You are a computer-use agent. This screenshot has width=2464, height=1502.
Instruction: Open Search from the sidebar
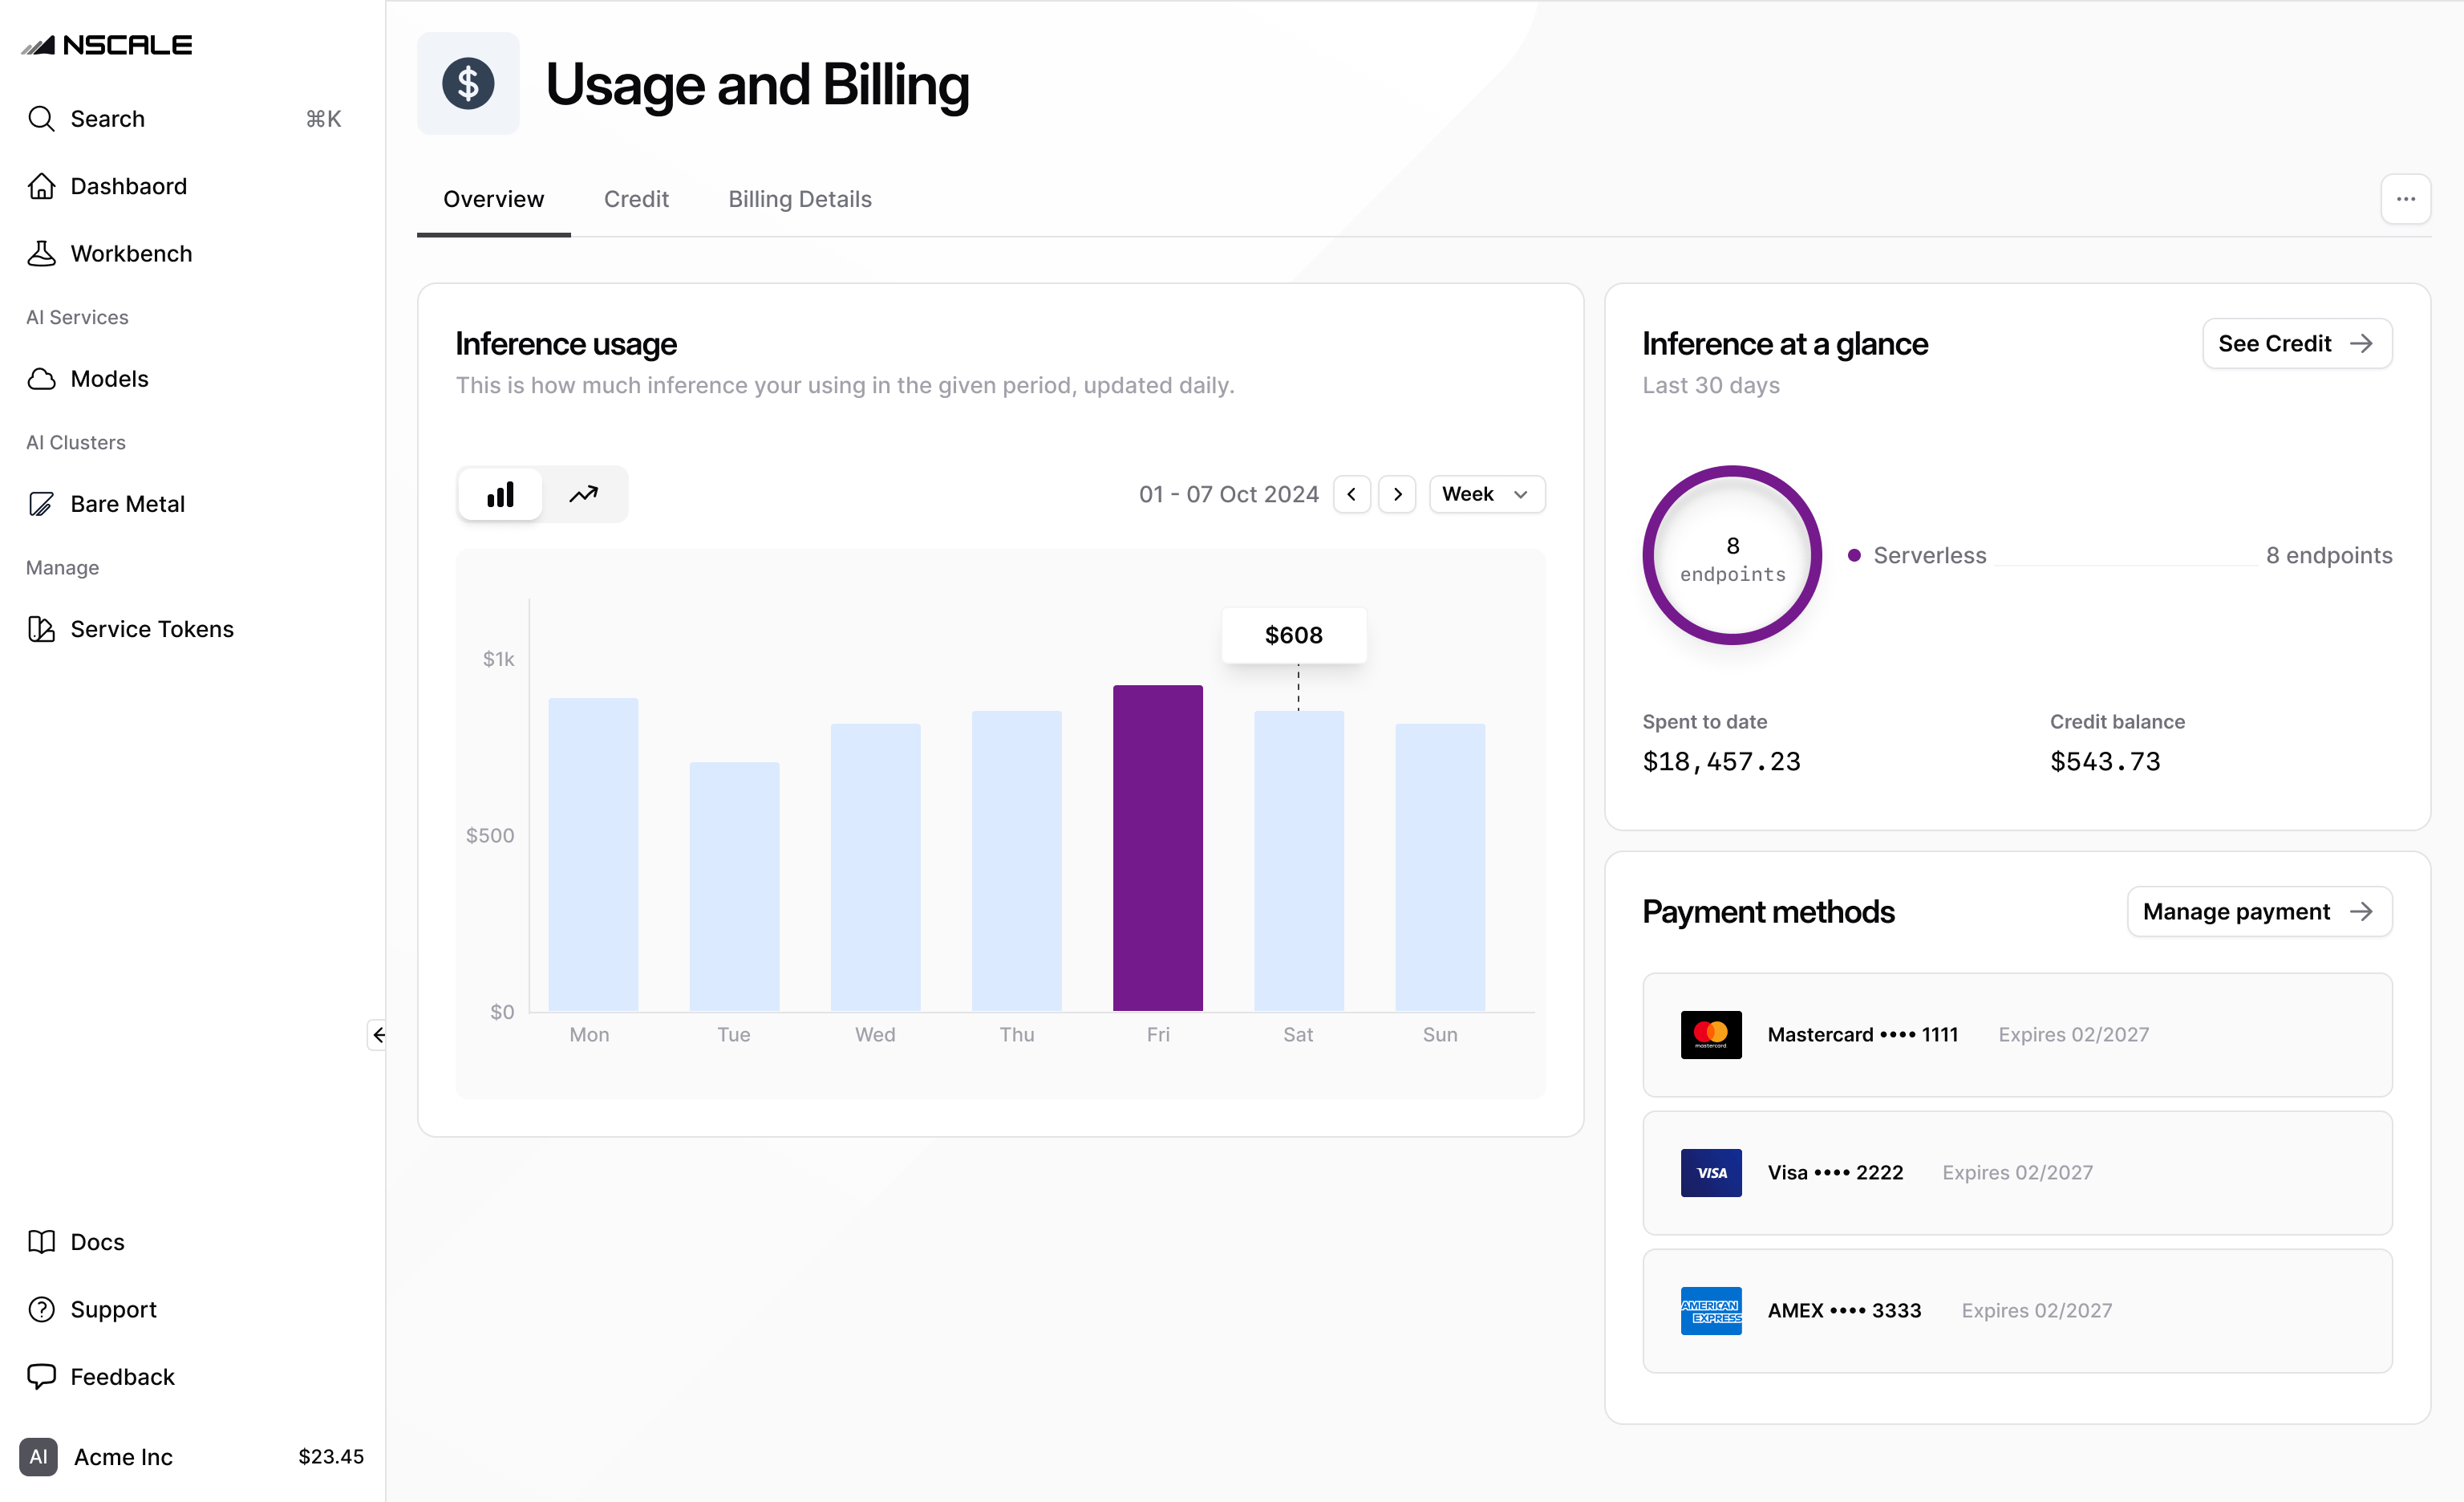[184, 119]
